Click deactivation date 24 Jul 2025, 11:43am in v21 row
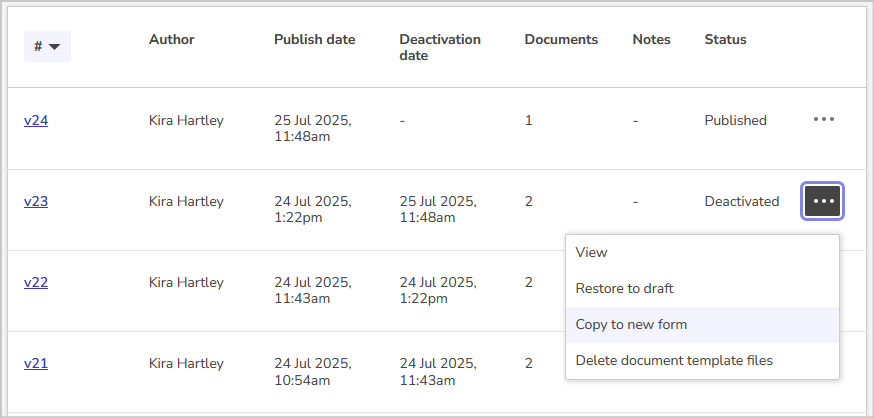Viewport: 874px width, 418px height. pyautogui.click(x=438, y=372)
